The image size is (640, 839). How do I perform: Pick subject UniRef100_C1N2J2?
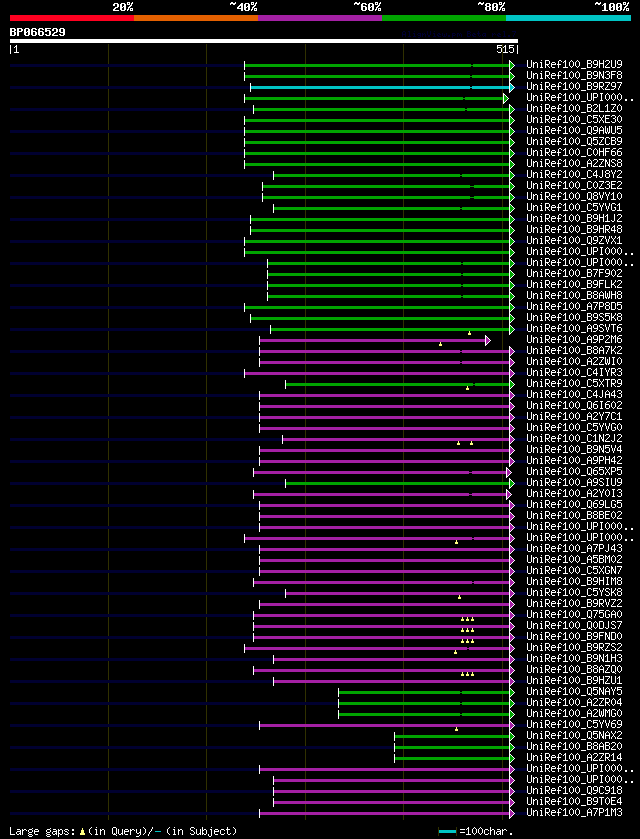click(x=574, y=440)
